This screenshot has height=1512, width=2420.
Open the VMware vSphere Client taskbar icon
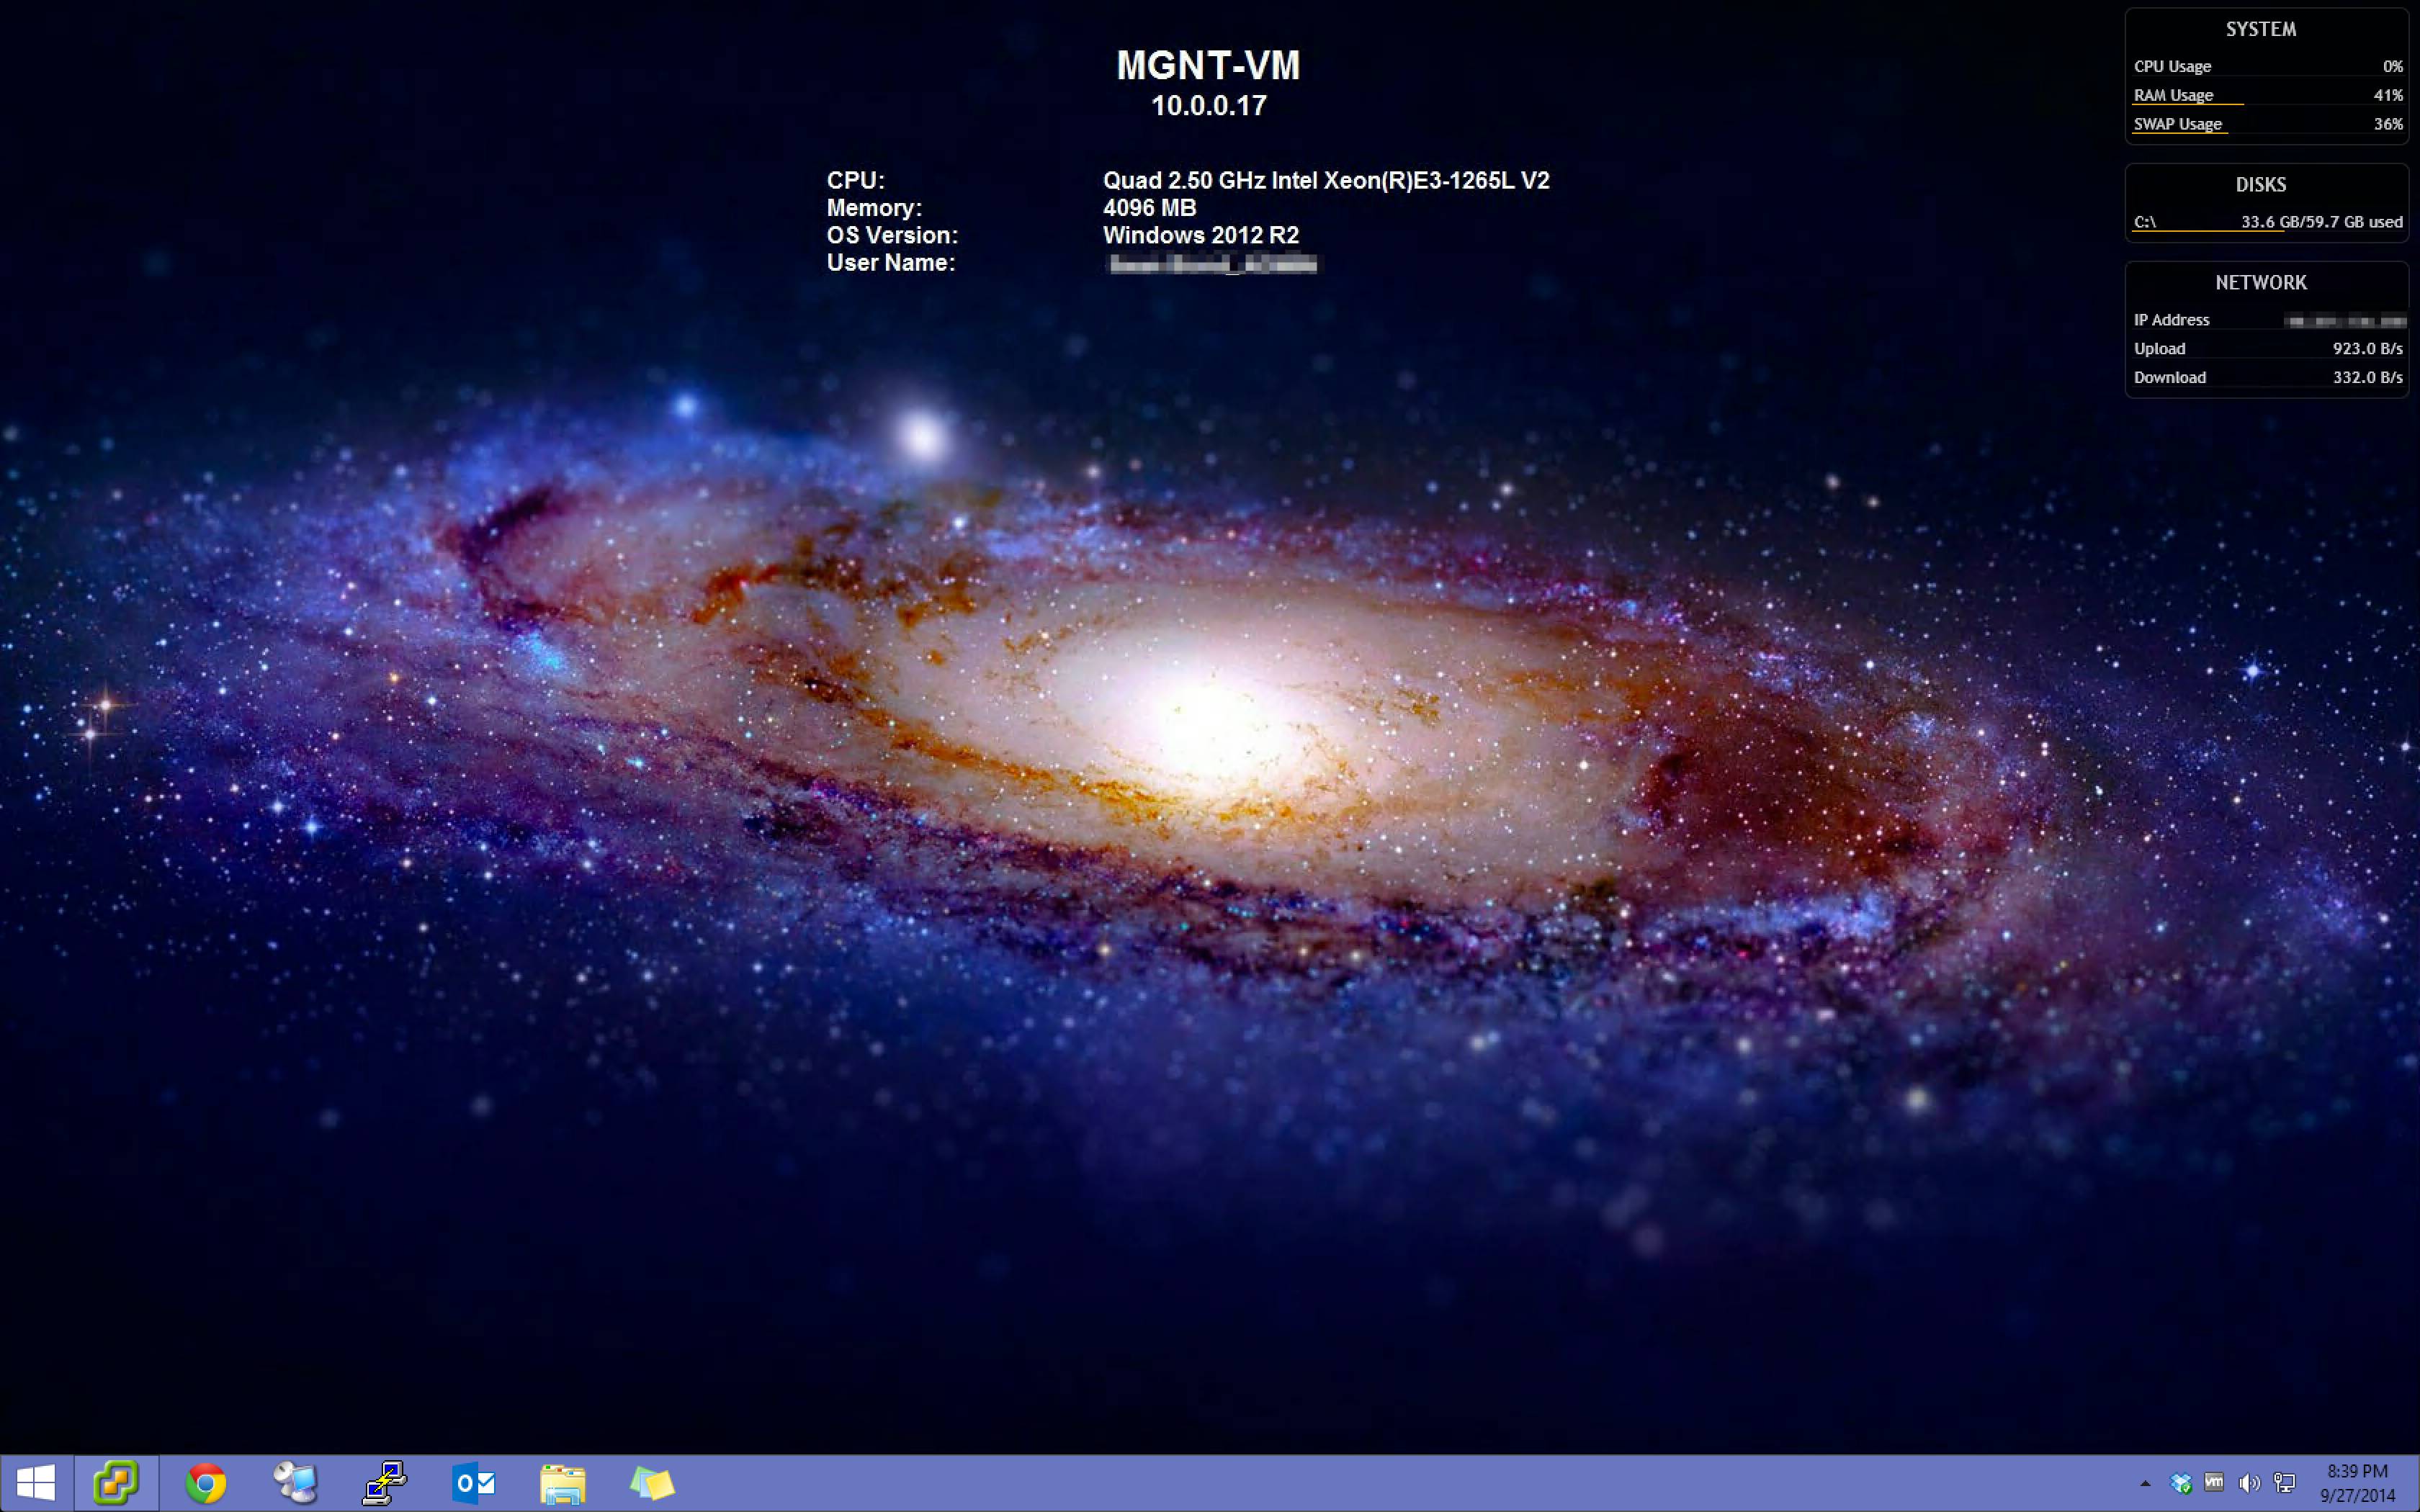116,1483
